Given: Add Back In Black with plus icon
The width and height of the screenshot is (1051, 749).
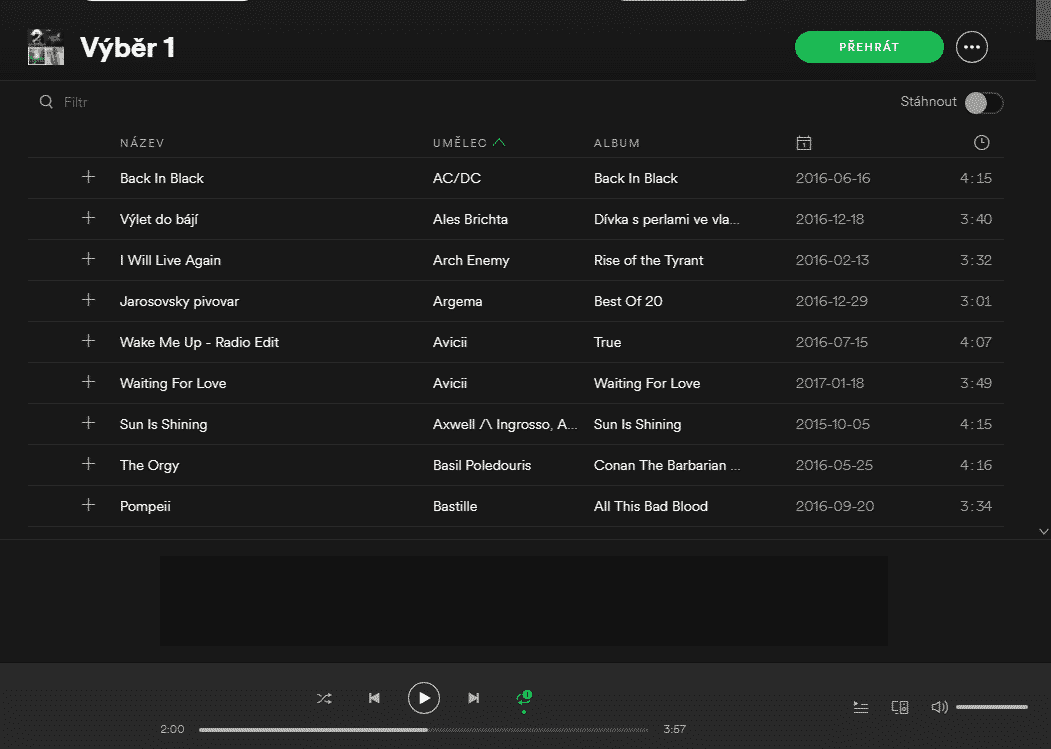Looking at the screenshot, I should 88,177.
